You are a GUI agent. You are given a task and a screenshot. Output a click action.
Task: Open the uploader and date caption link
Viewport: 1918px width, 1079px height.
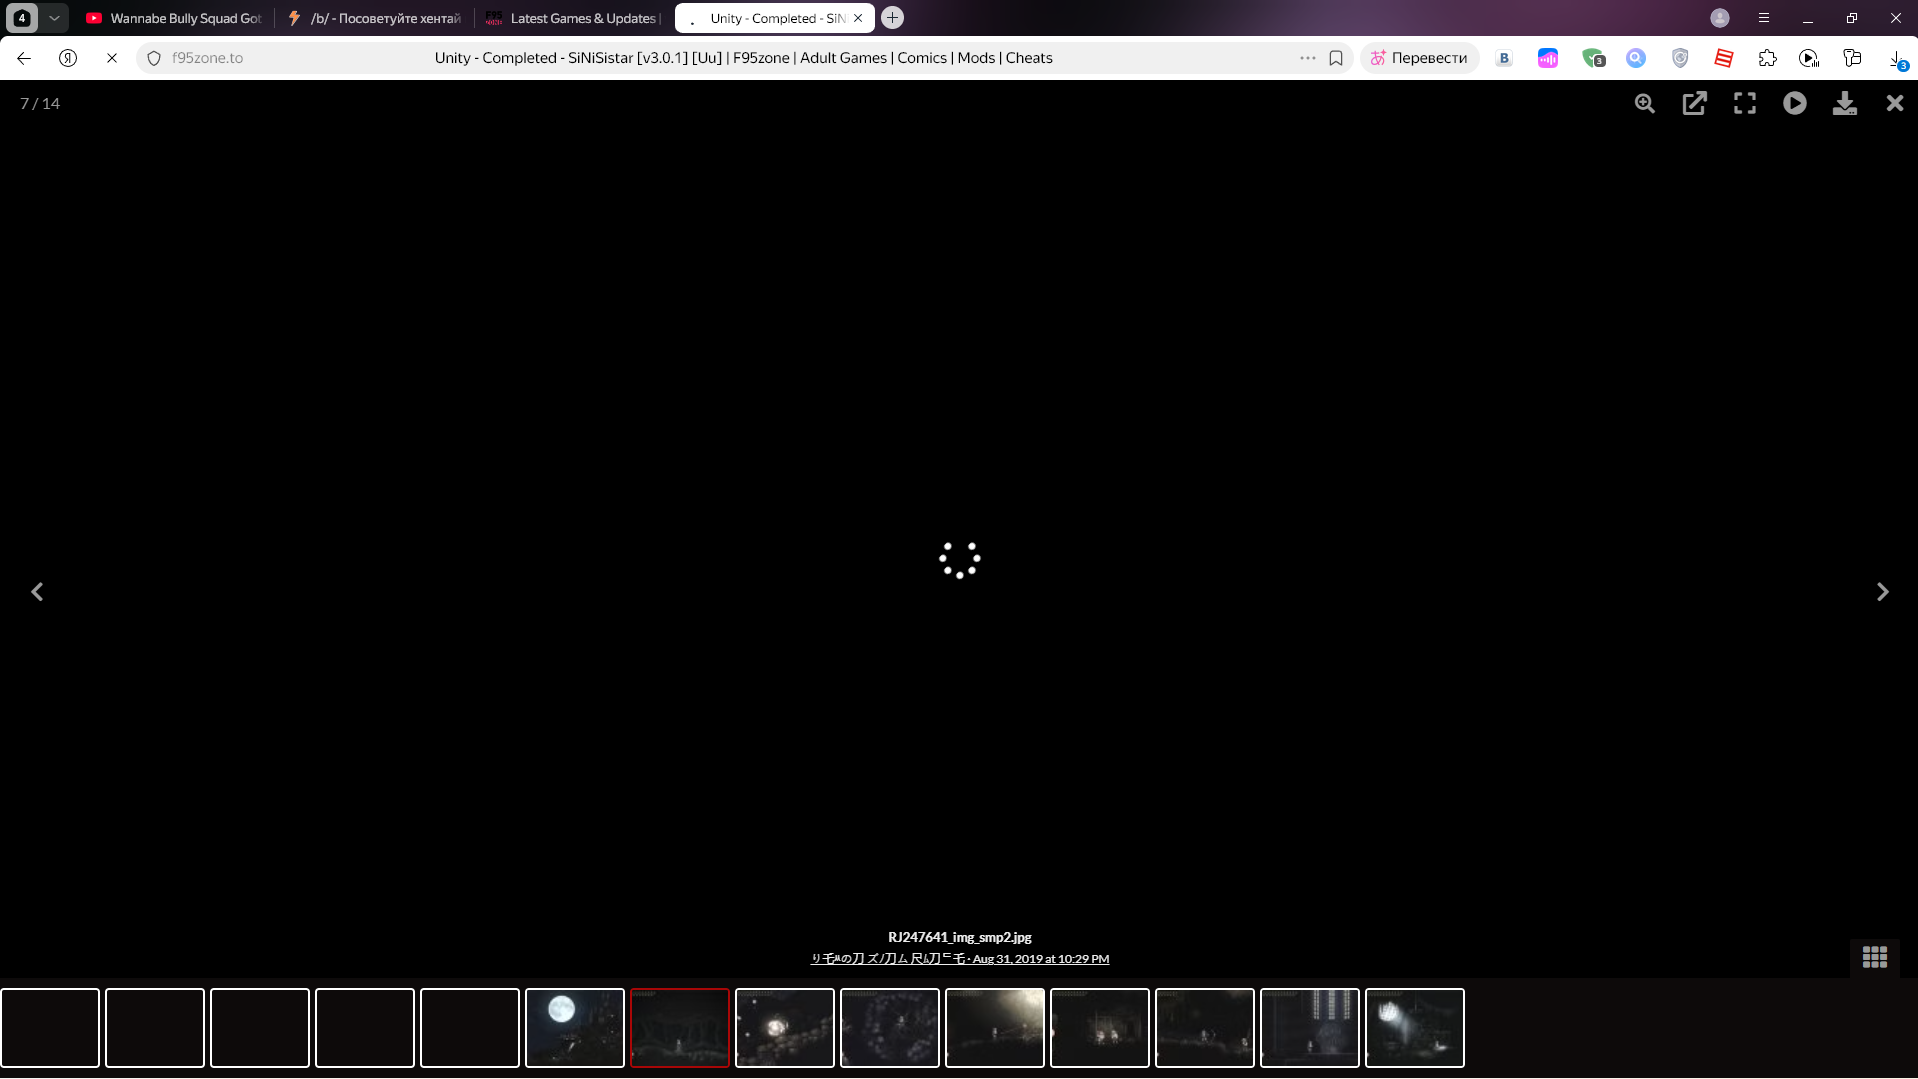[960, 959]
